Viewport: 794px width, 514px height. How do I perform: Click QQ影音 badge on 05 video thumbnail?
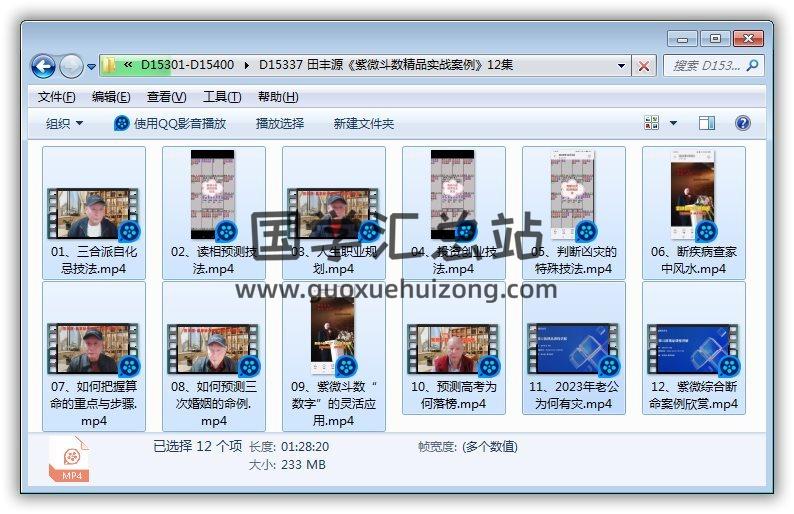[x=586, y=231]
